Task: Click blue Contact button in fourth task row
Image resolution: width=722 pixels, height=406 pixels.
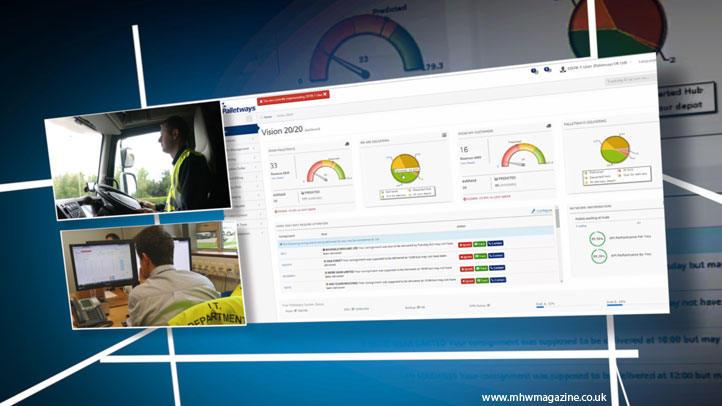Action: point(498,280)
